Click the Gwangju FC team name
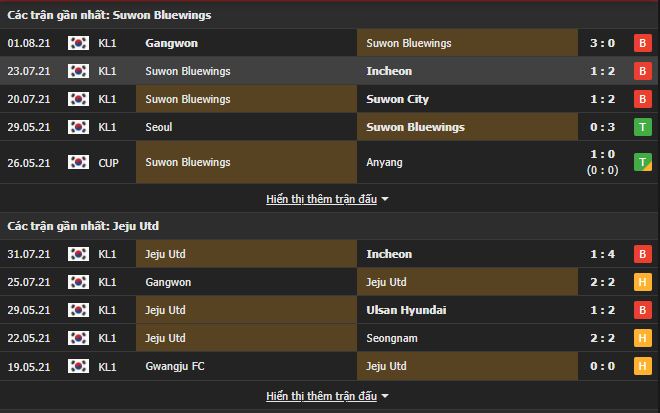The width and height of the screenshot is (660, 413). (174, 366)
